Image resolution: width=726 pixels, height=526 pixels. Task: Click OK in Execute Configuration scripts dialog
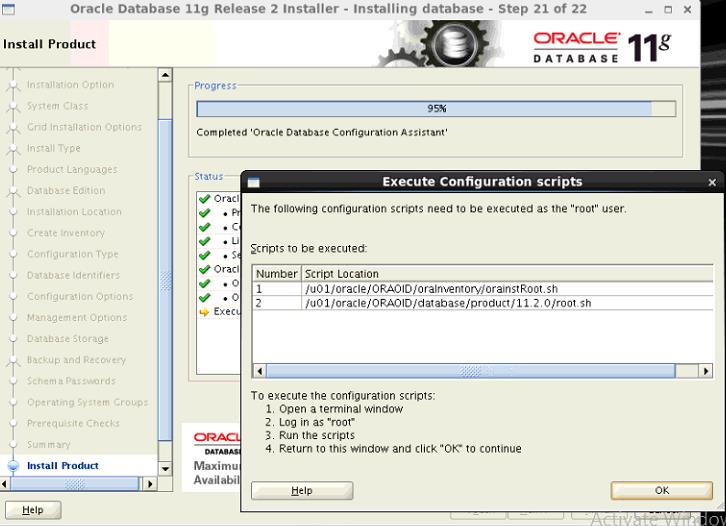click(661, 490)
